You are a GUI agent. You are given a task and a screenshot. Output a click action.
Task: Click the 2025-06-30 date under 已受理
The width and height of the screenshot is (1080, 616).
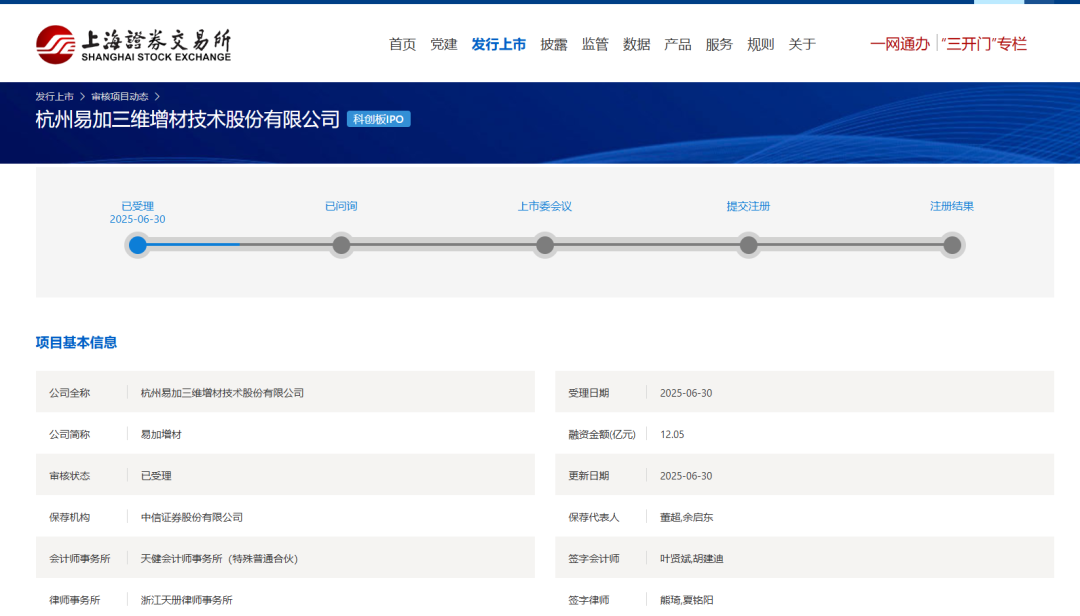138,219
